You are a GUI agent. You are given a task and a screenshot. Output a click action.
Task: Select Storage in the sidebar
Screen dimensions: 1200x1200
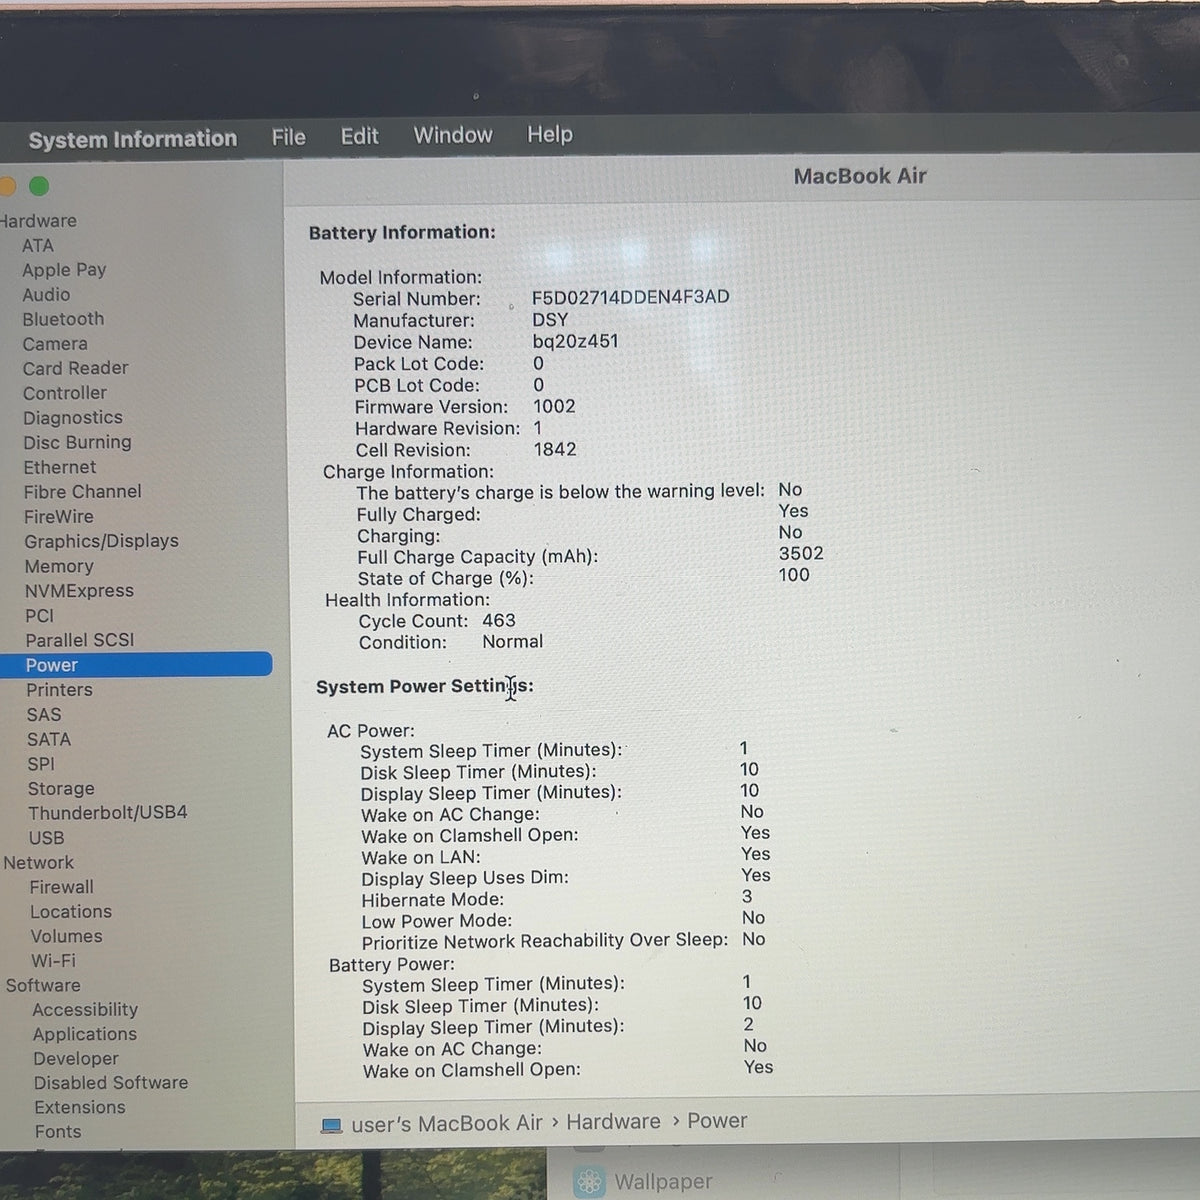pyautogui.click(x=61, y=789)
